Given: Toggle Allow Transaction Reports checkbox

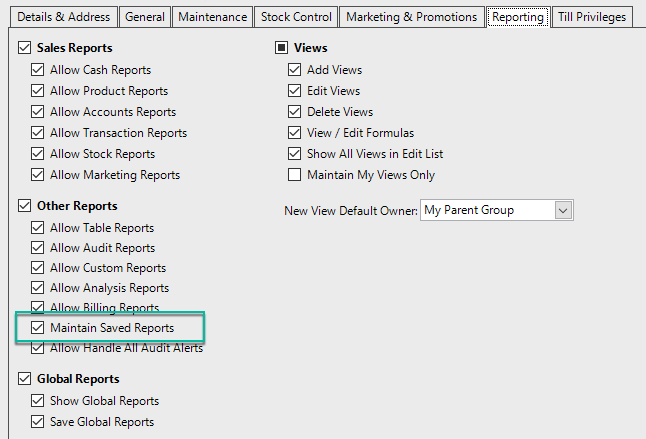Looking at the screenshot, I should tap(38, 133).
